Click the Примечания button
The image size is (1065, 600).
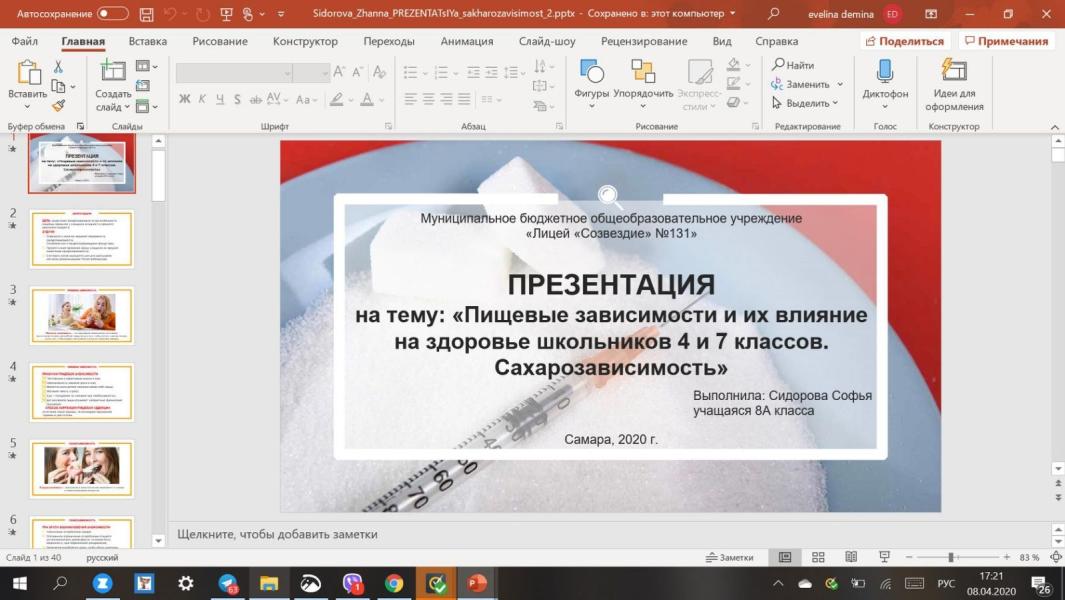click(x=1006, y=41)
